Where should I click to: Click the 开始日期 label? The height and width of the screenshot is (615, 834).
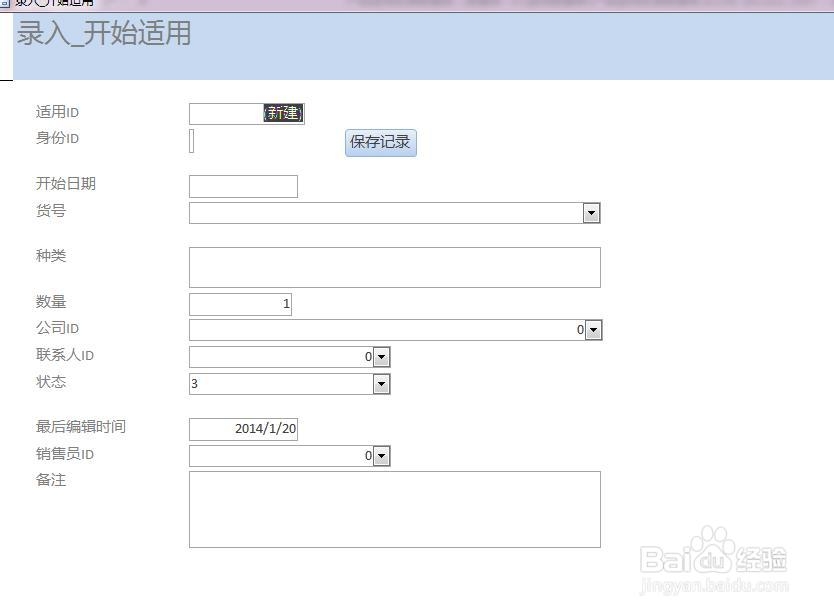65,184
